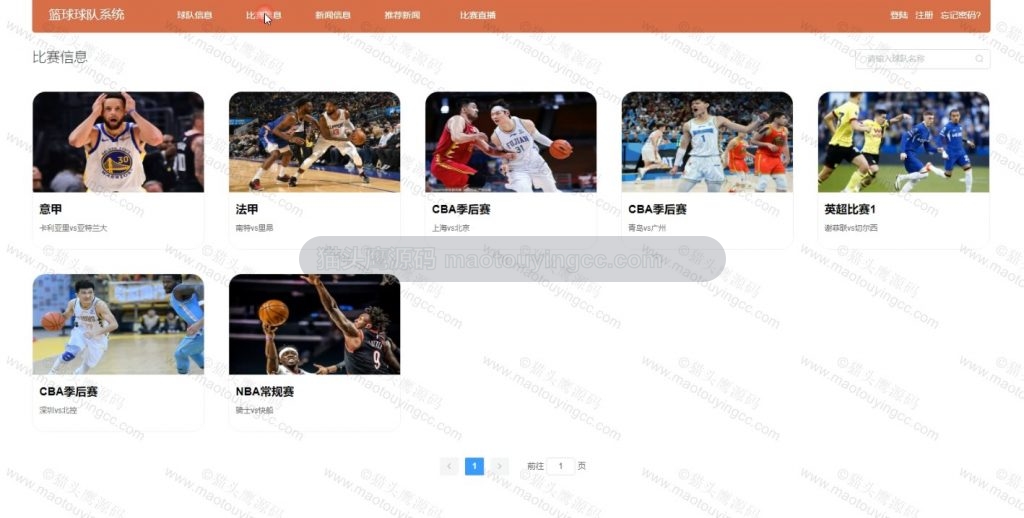Open the 比赛直播 menu item
This screenshot has height=518, width=1024.
477,15
